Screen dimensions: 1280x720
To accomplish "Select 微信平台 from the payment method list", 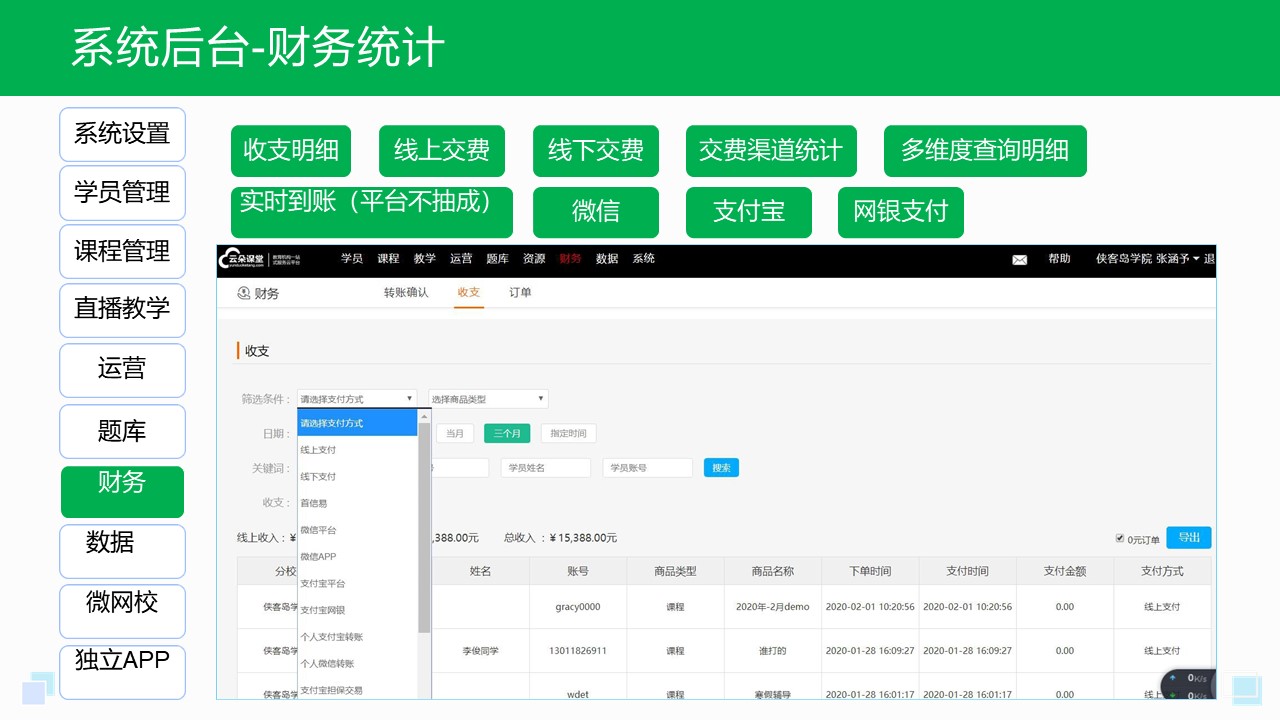I will click(x=318, y=531).
